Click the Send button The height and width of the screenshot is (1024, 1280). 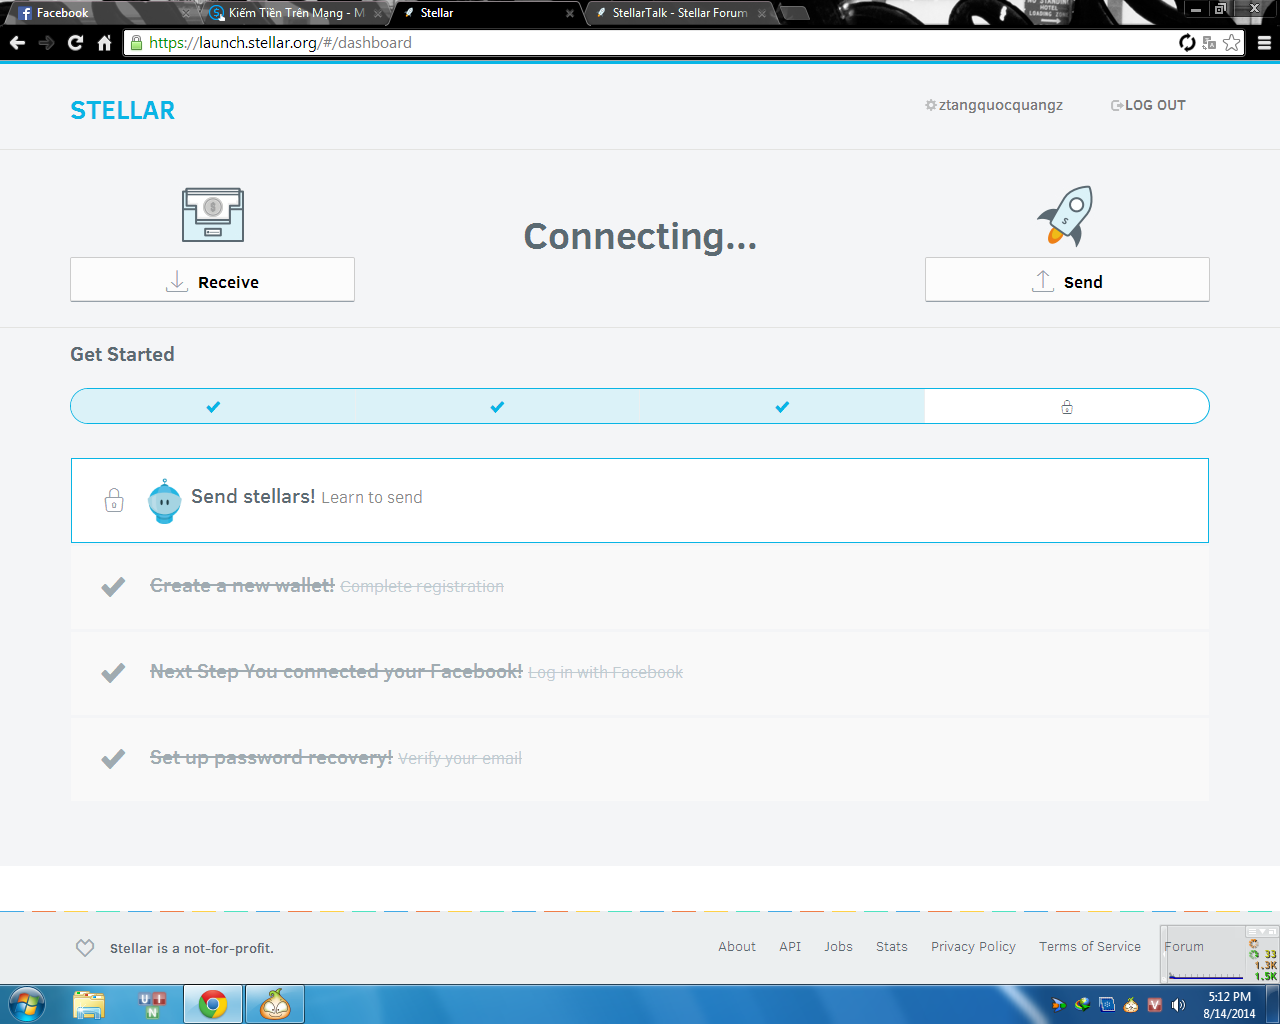(1067, 280)
